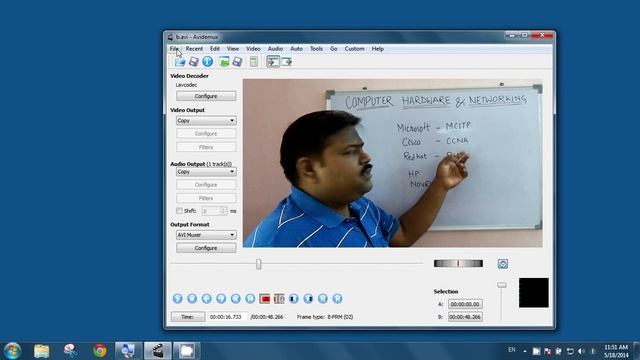The image size is (640, 360).
Task: Click the Open Video folder toolbar icon
Action: click(180, 62)
